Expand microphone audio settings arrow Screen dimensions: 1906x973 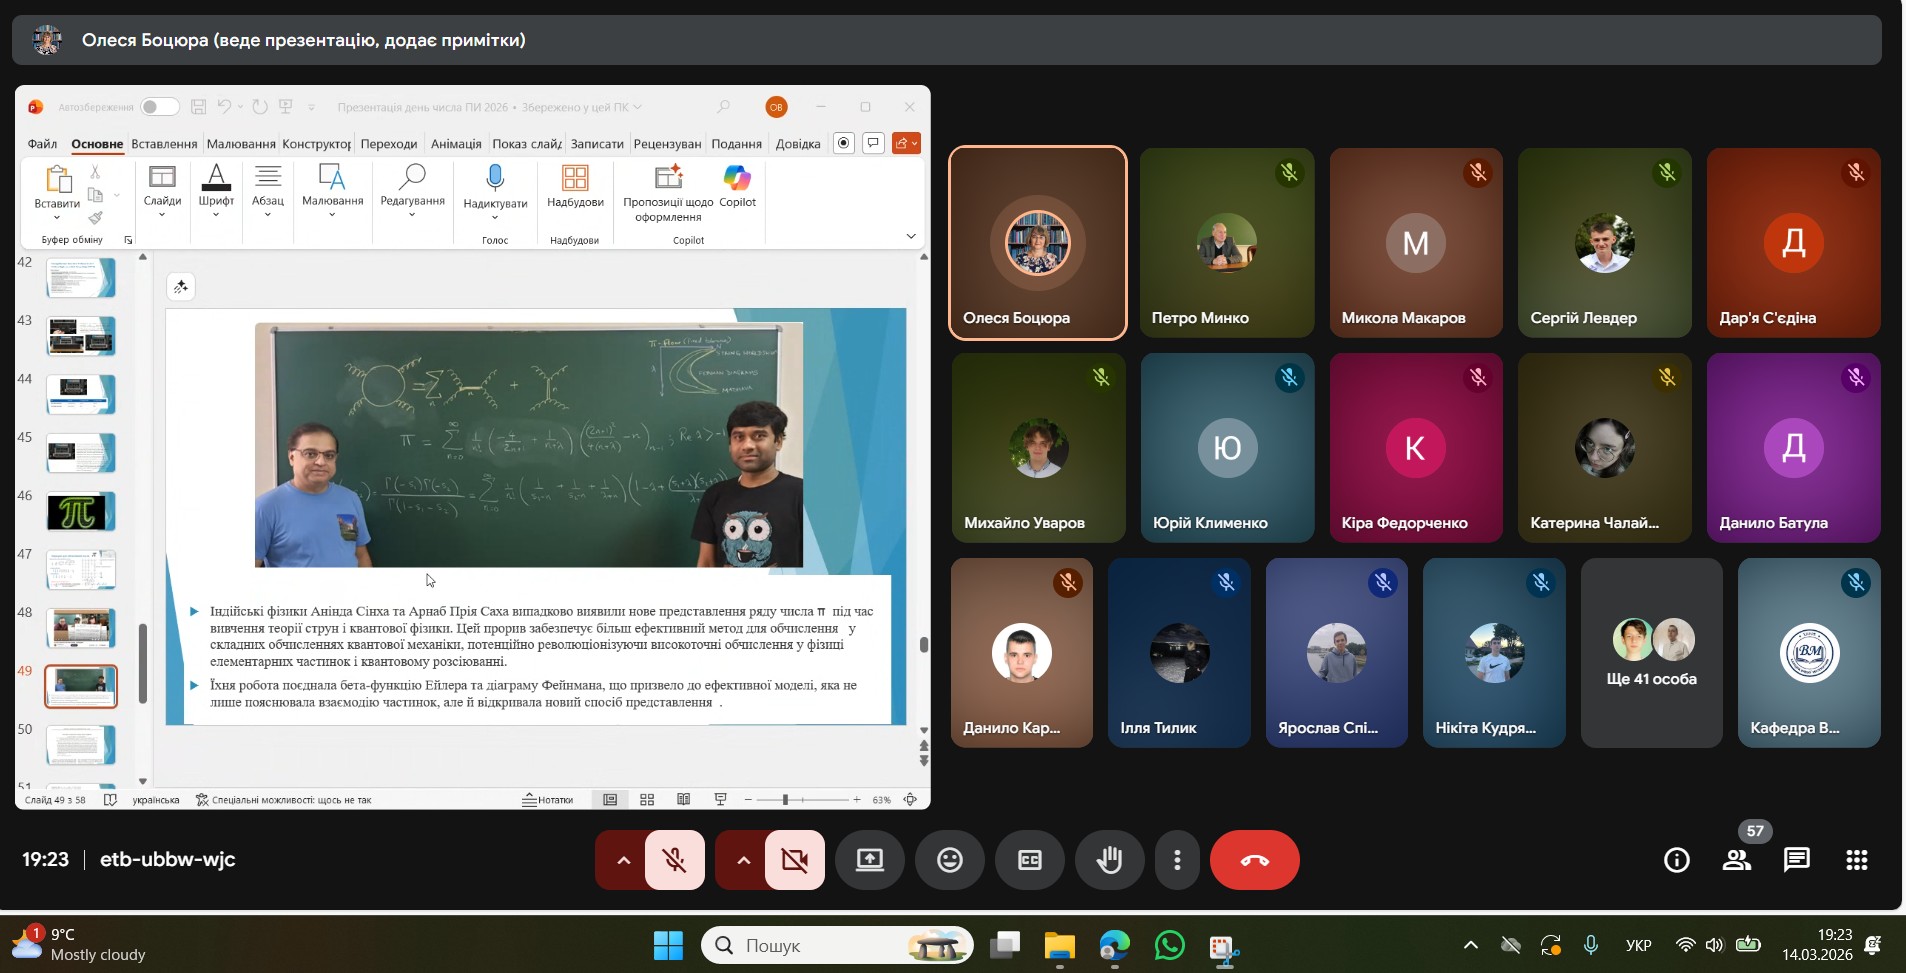tap(623, 860)
